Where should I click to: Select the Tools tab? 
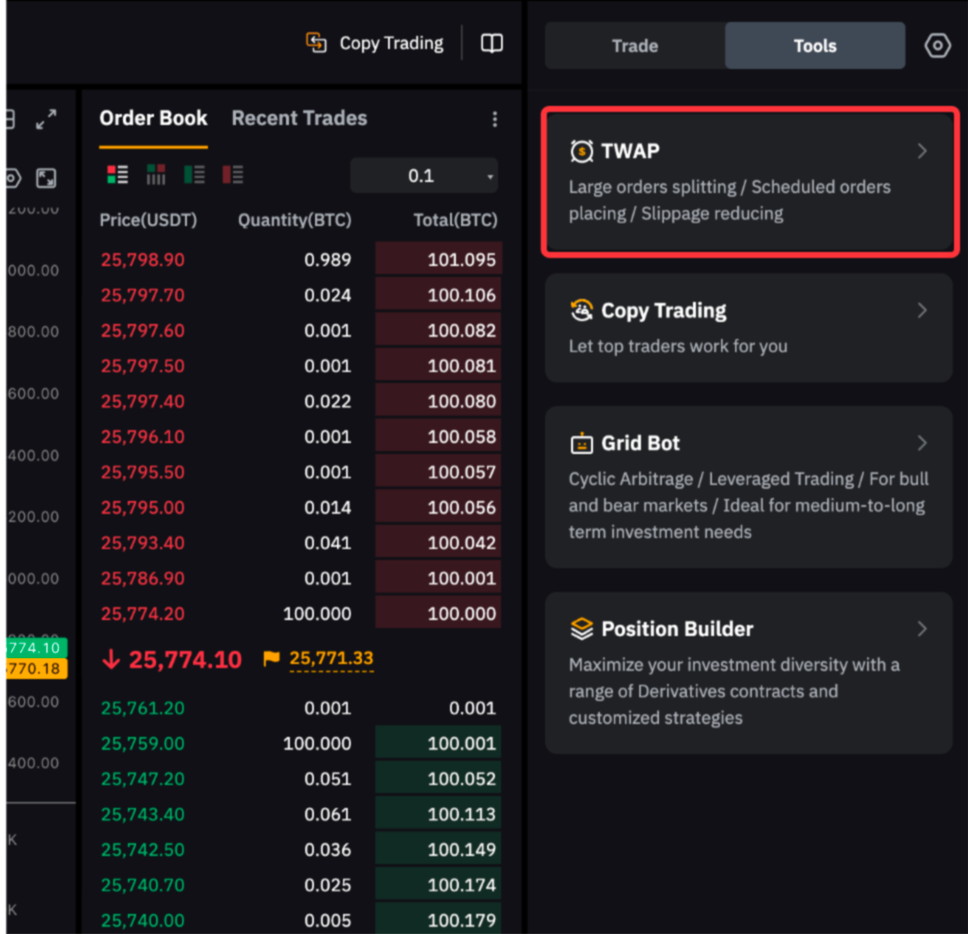814,46
